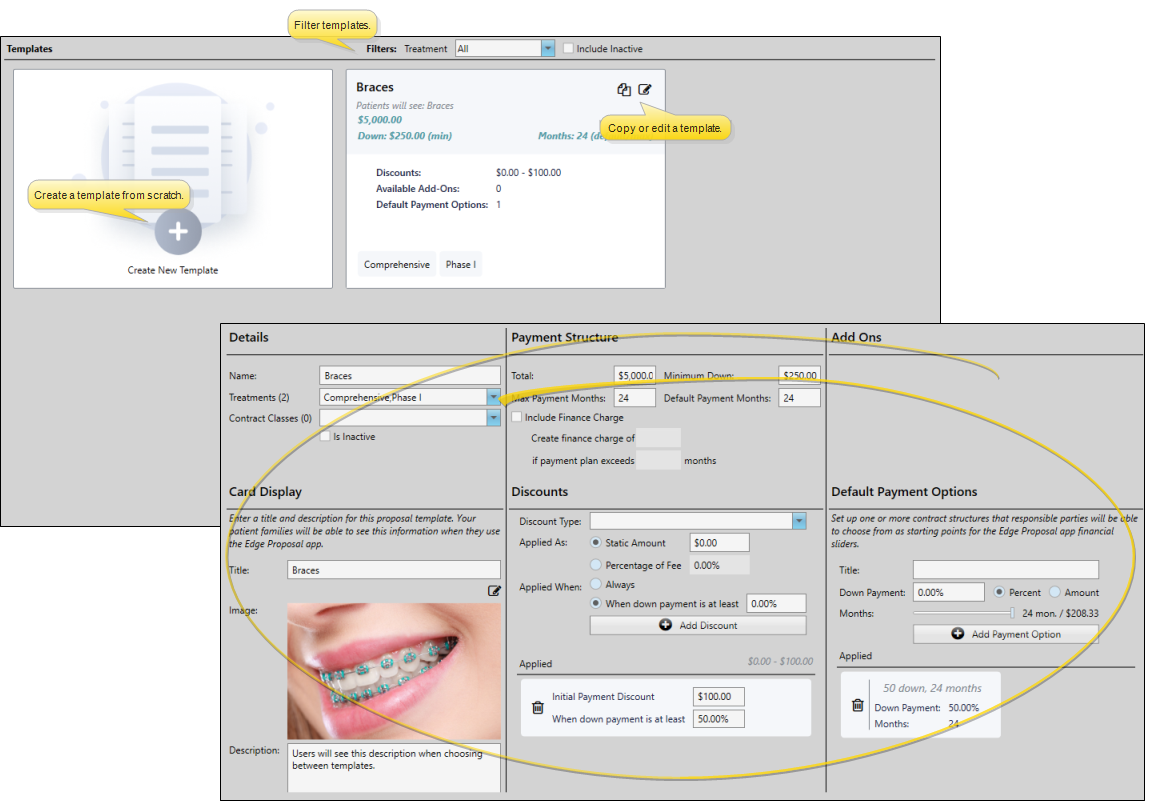The width and height of the screenshot is (1155, 811).
Task: Open the Treatment filter dropdown
Action: pyautogui.click(x=547, y=48)
